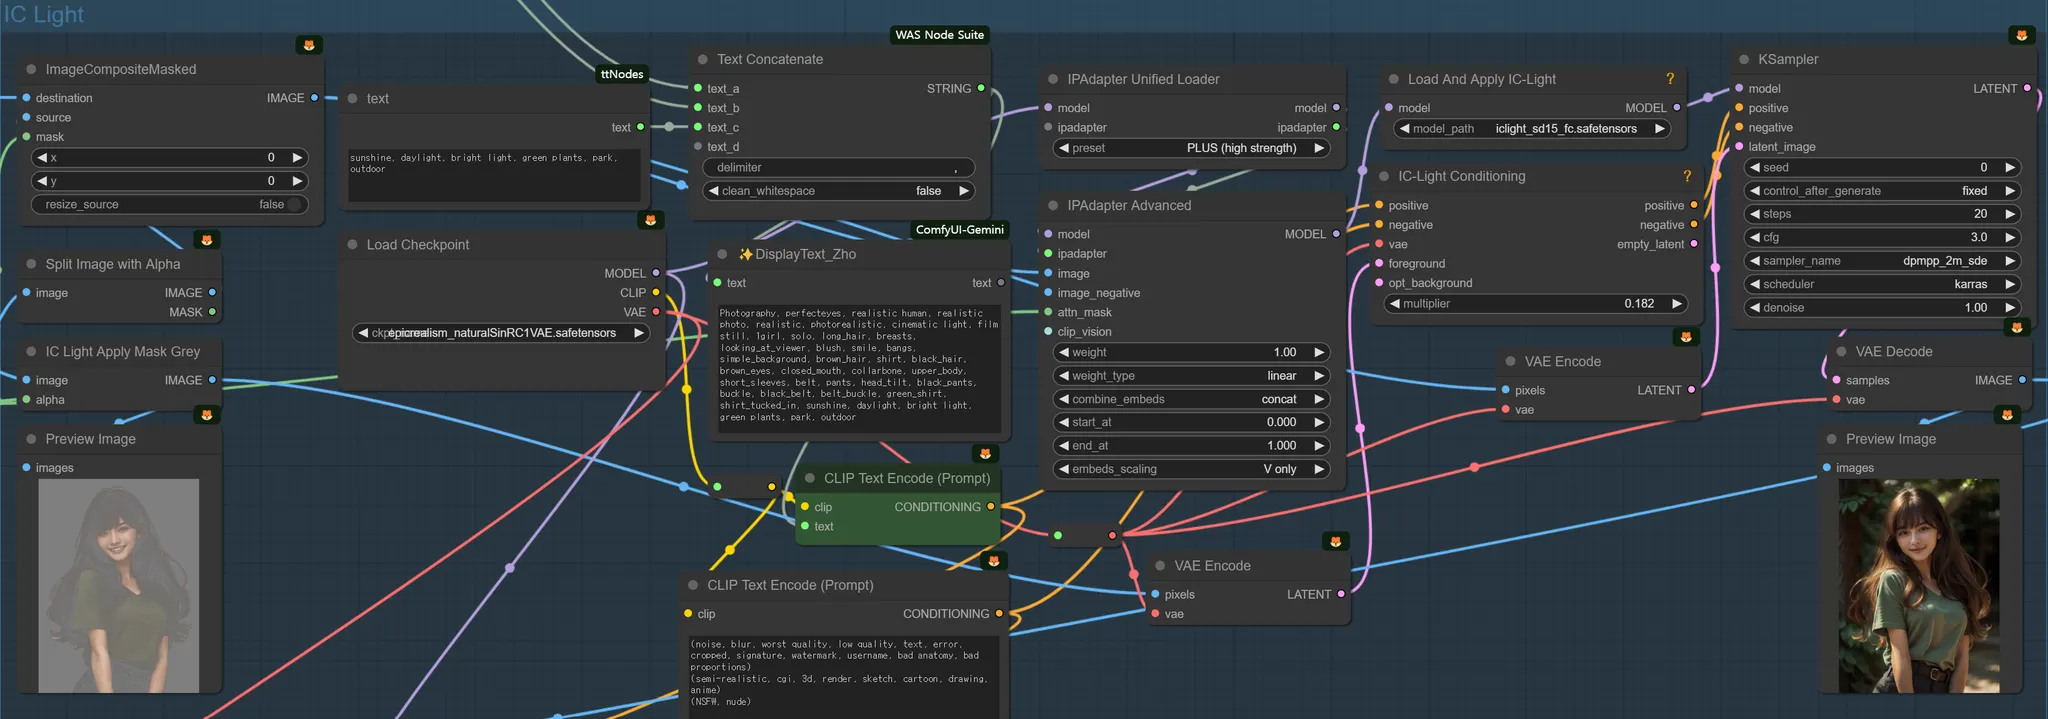The width and height of the screenshot is (2048, 719).
Task: Click the WAS Node Suite badge label
Action: pyautogui.click(x=939, y=35)
